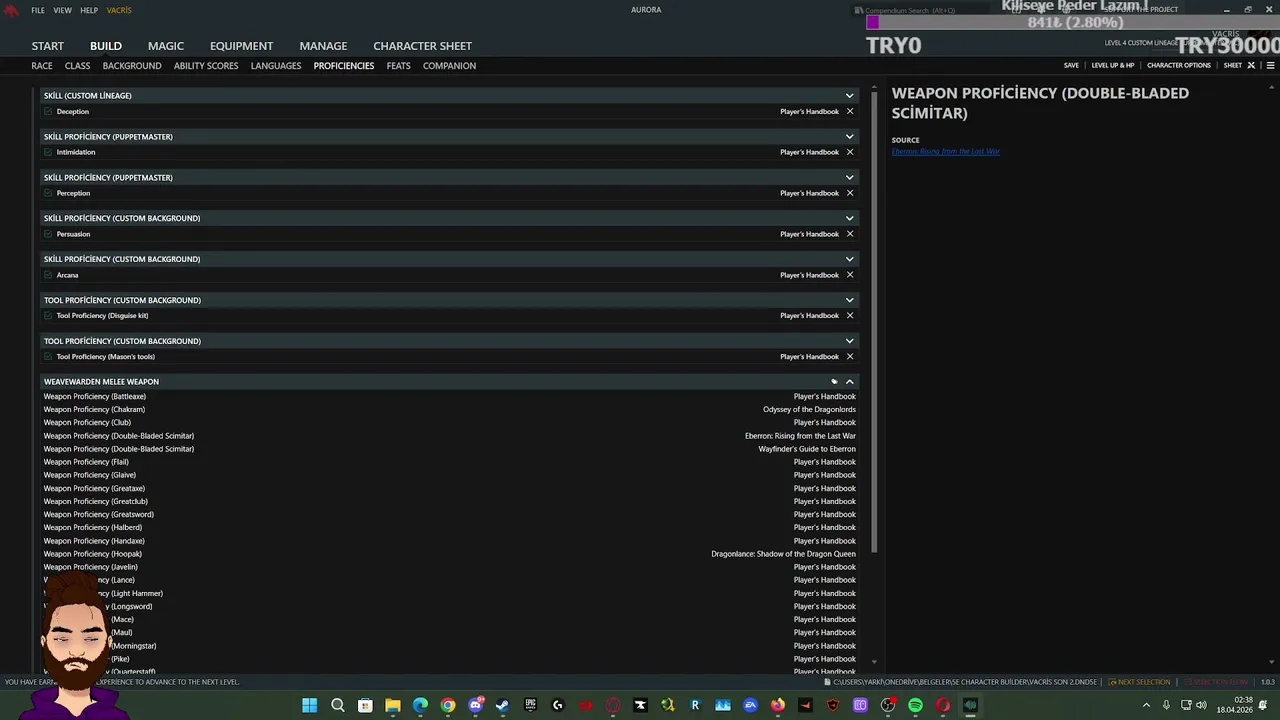
Task: Remove the Mason's tools proficiency
Action: pyautogui.click(x=850, y=356)
